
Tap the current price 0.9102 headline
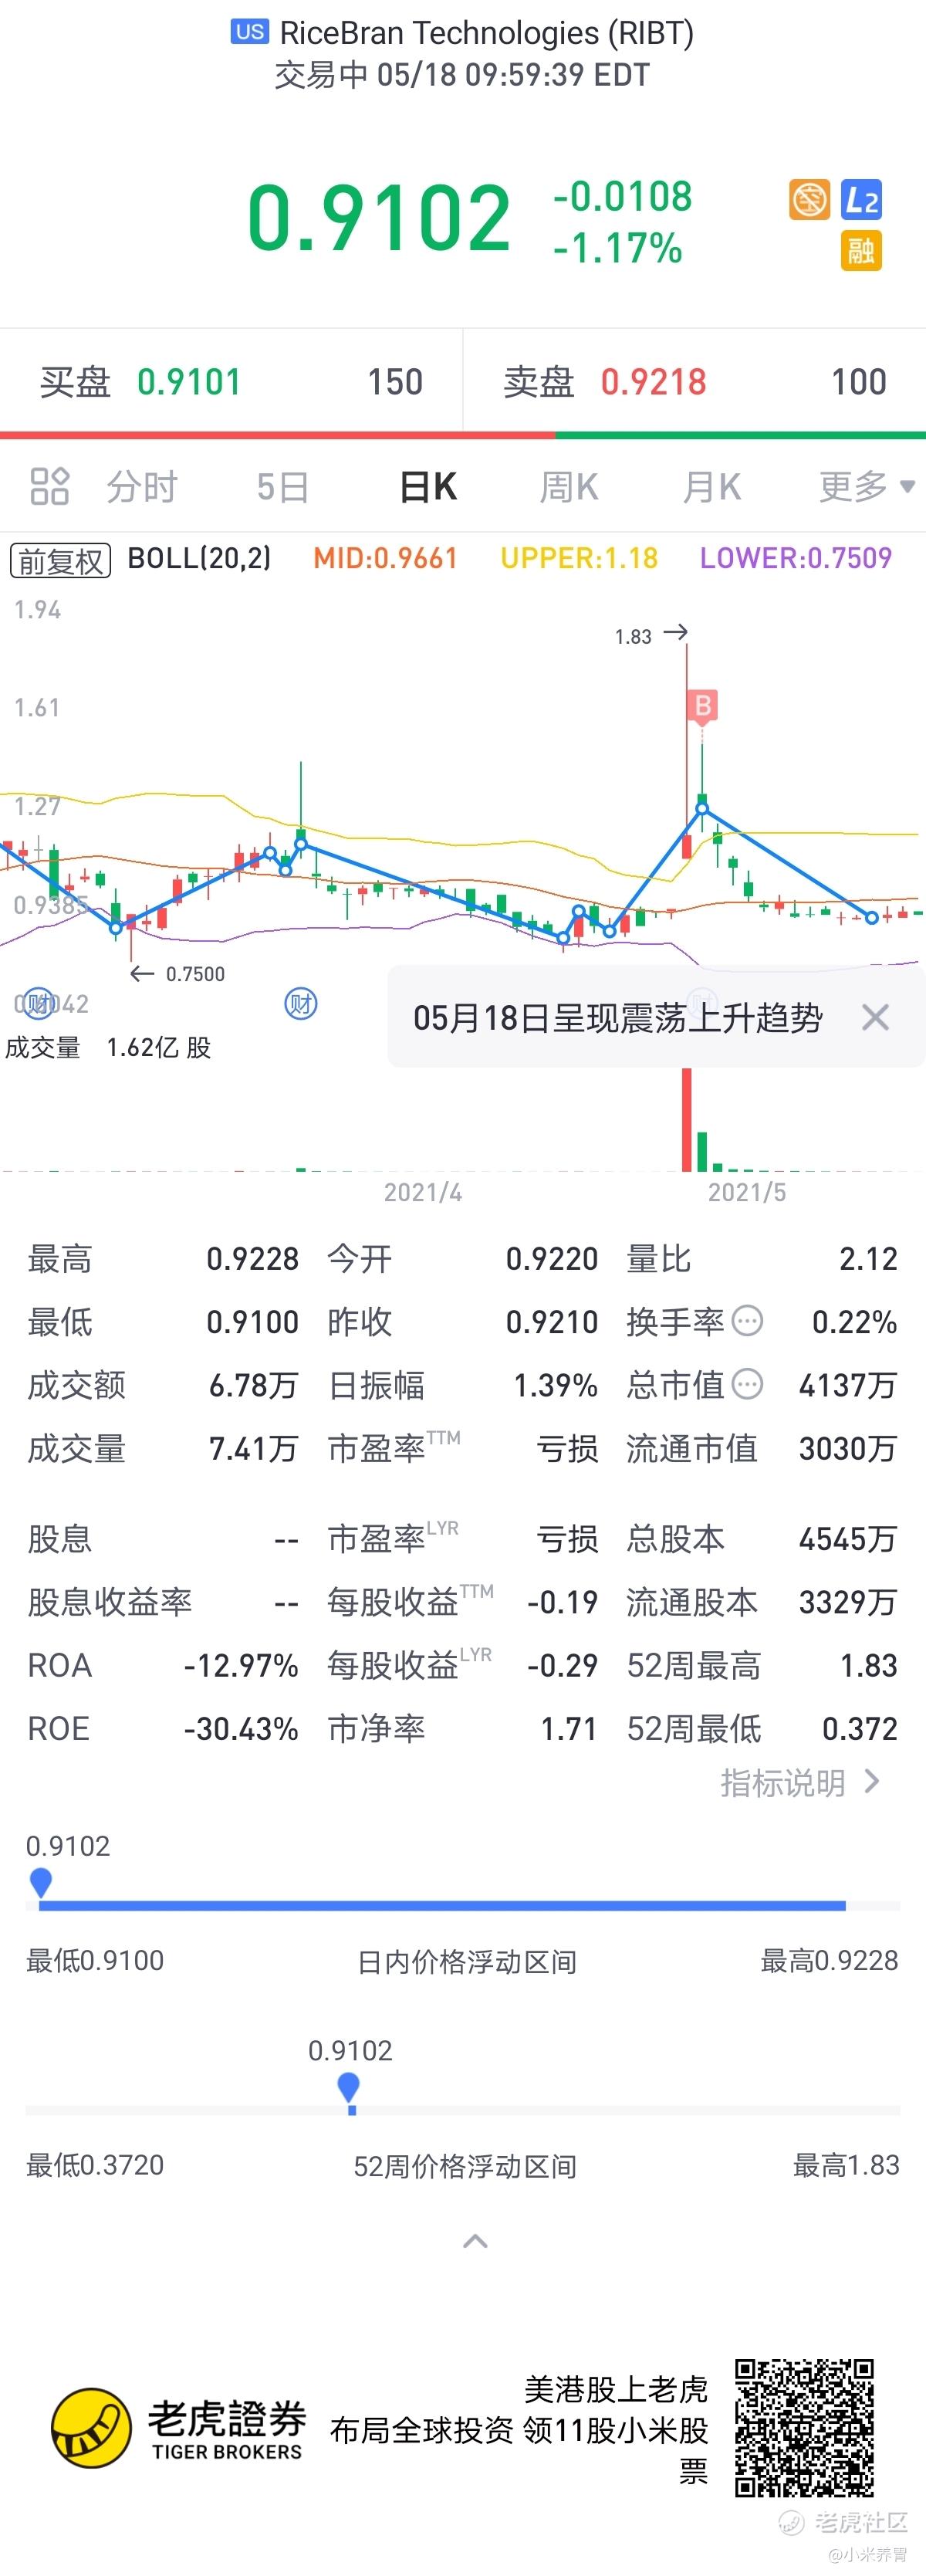(x=379, y=218)
